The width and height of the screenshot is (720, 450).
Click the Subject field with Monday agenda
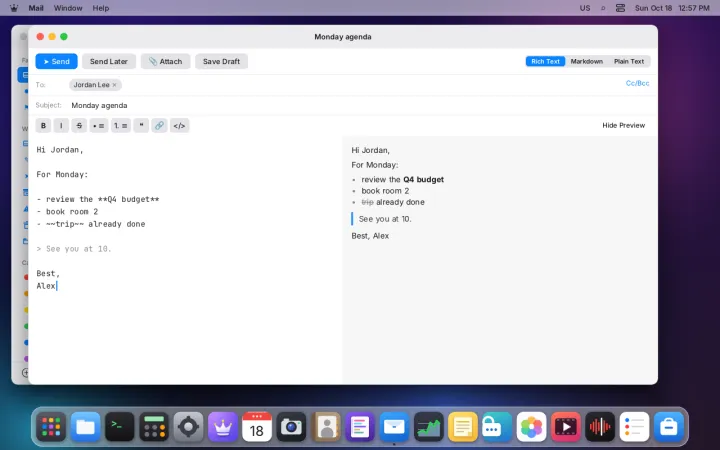point(360,106)
